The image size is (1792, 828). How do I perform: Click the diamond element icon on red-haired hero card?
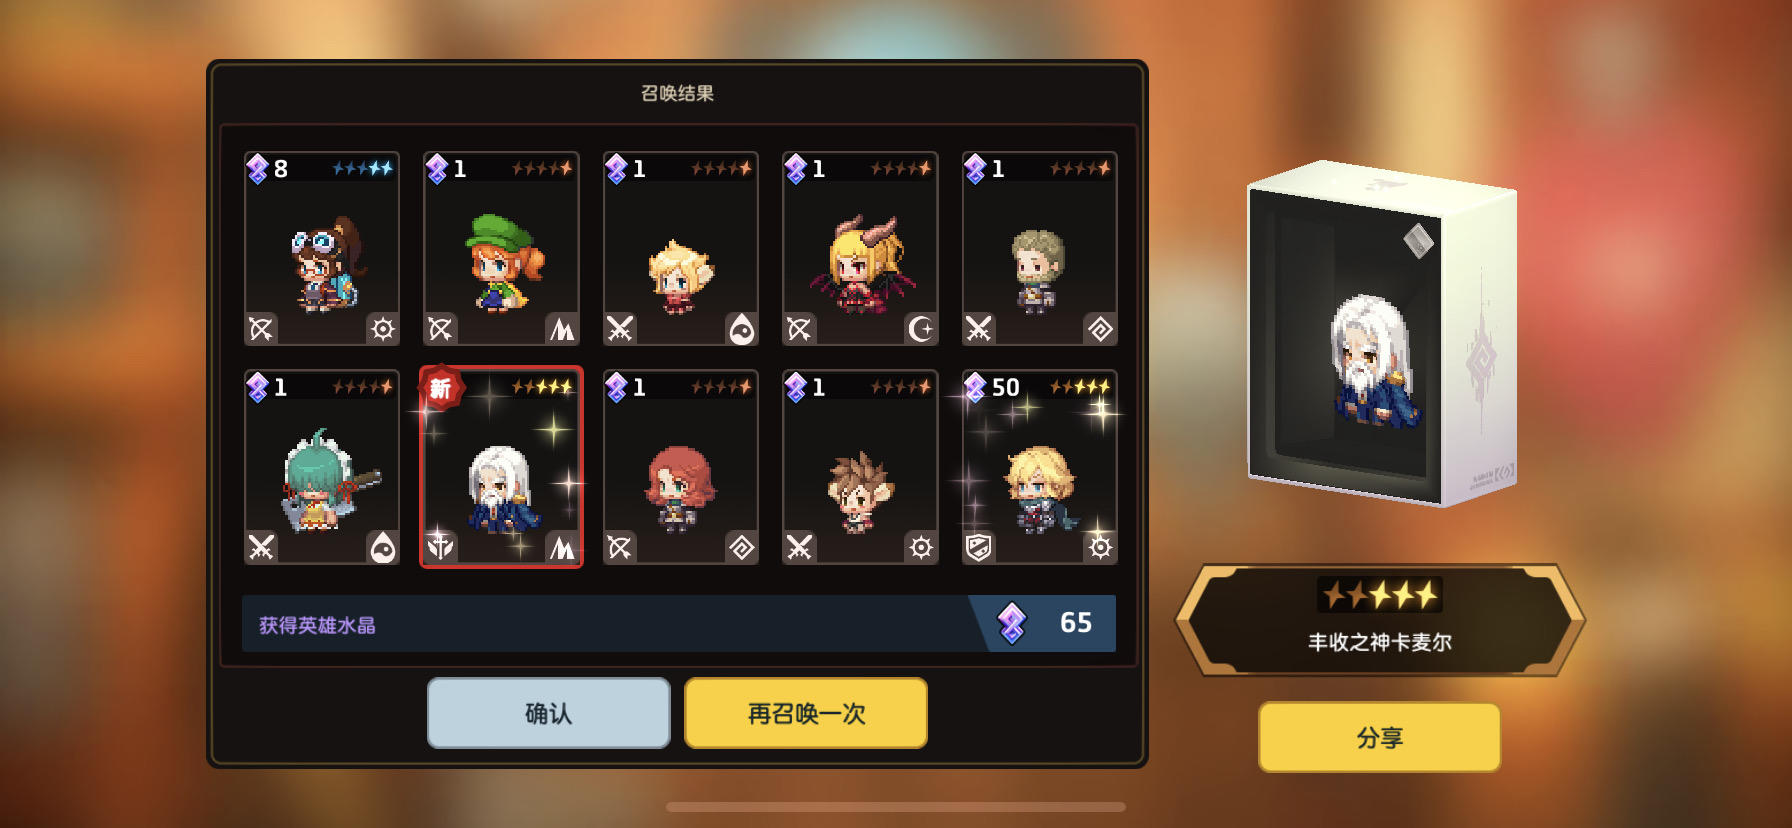tap(742, 547)
